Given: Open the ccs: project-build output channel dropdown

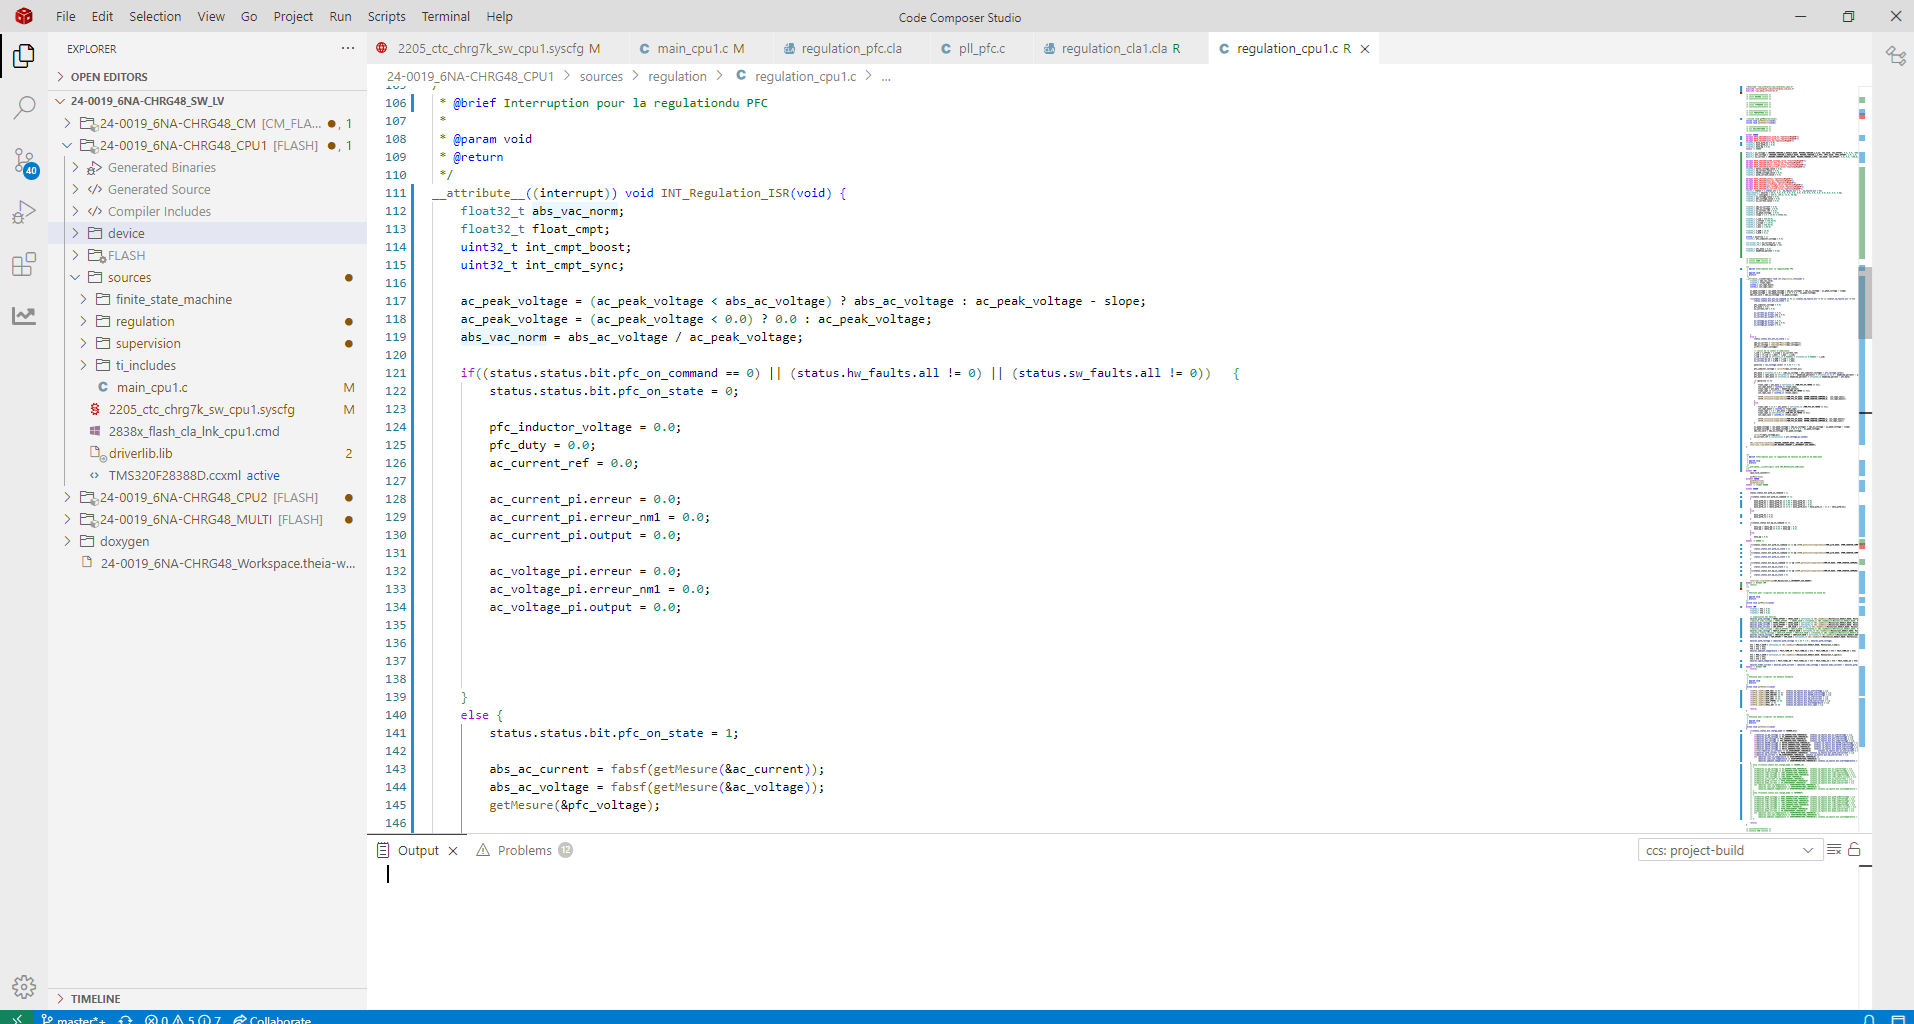Looking at the screenshot, I should 1730,850.
